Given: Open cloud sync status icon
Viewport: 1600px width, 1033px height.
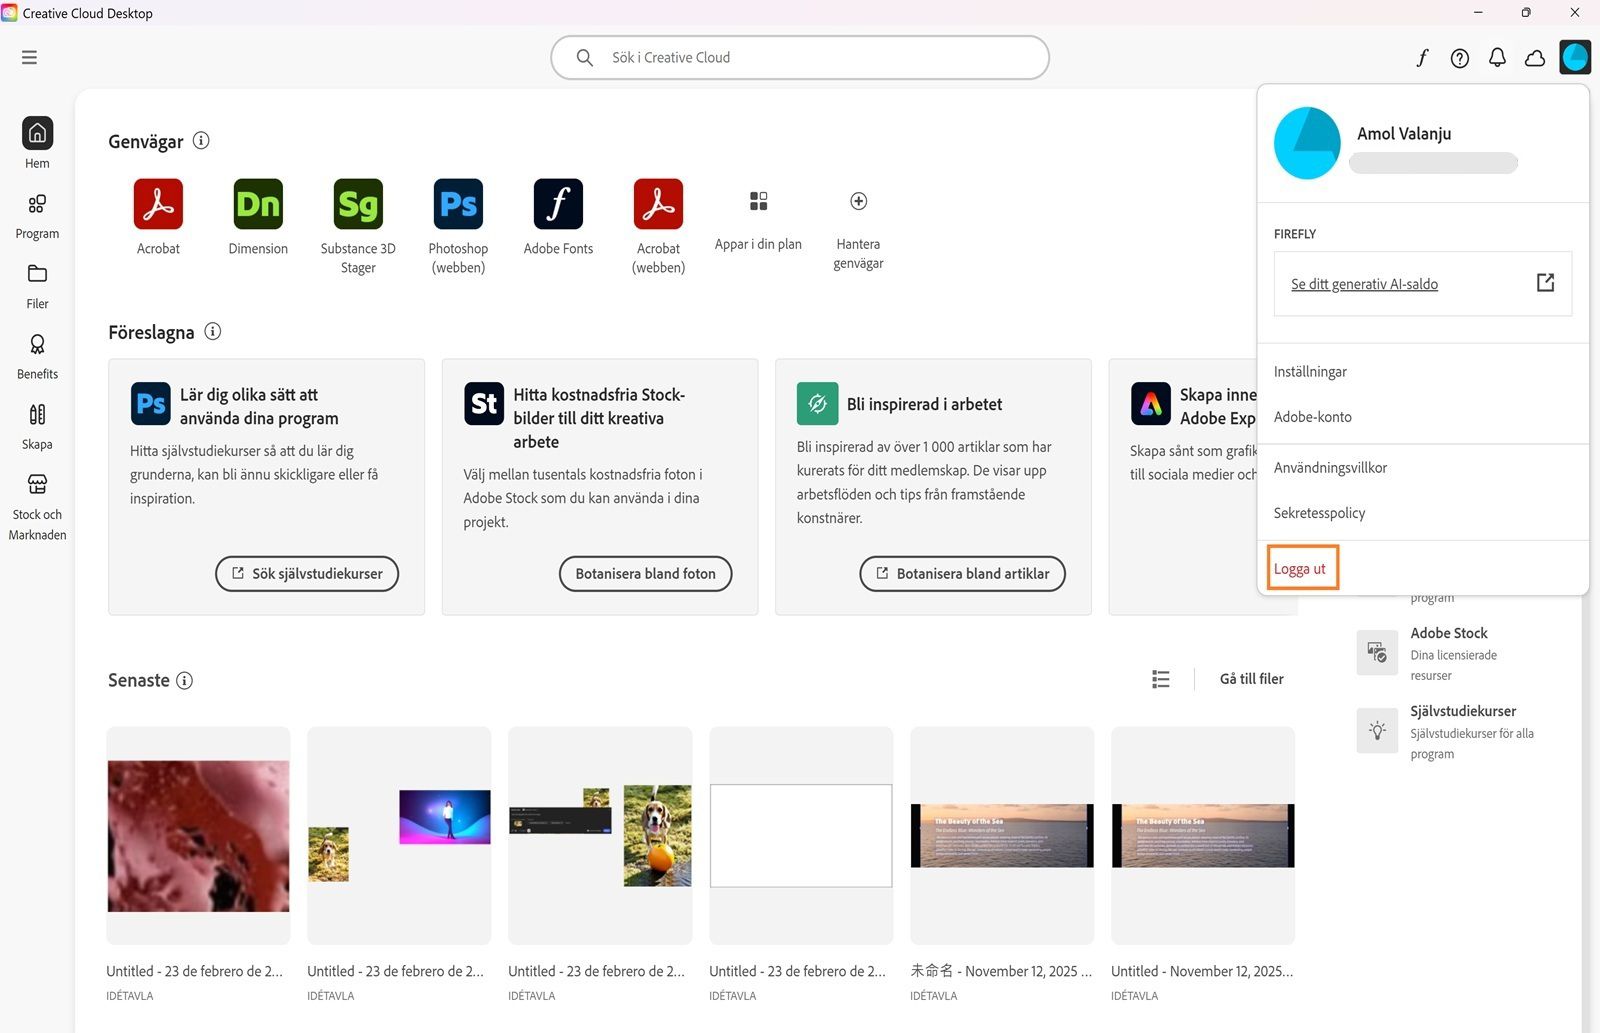Looking at the screenshot, I should click(1535, 58).
